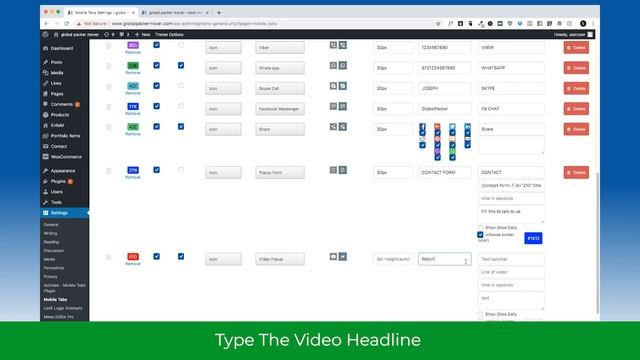Uncheck first checkbox in Viber row
This screenshot has height=360, width=640.
point(156,45)
